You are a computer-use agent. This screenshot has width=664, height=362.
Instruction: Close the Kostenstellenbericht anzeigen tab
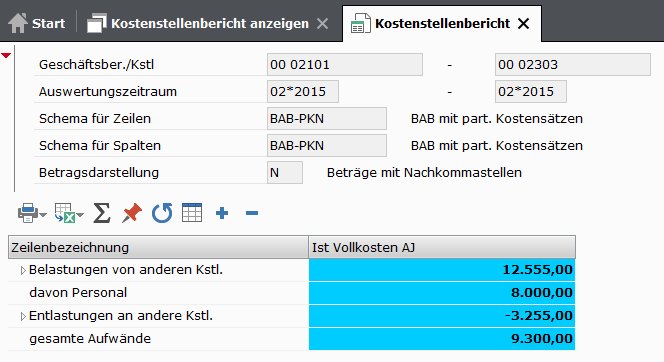coord(323,23)
